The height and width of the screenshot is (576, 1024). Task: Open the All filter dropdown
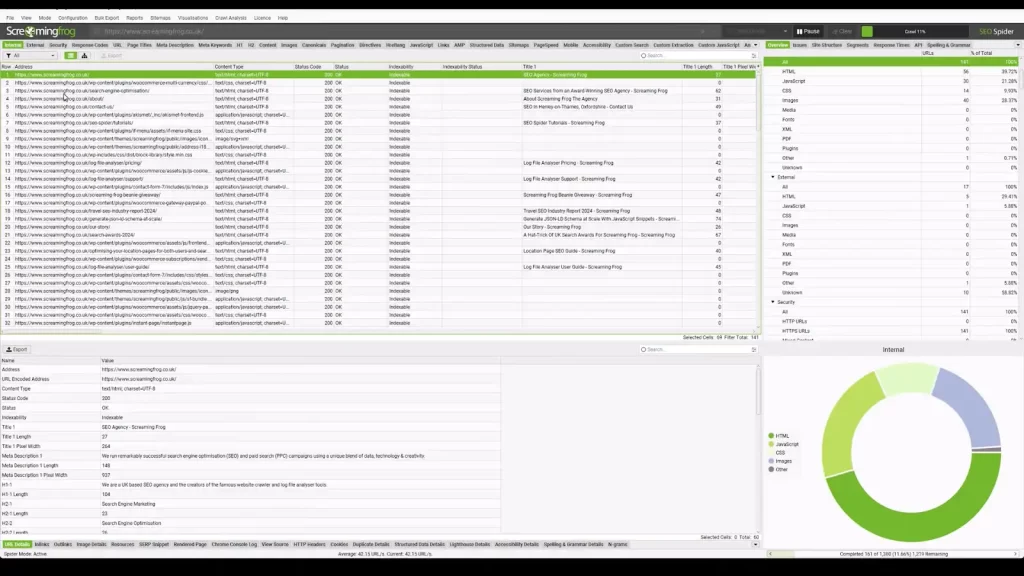(x=30, y=56)
